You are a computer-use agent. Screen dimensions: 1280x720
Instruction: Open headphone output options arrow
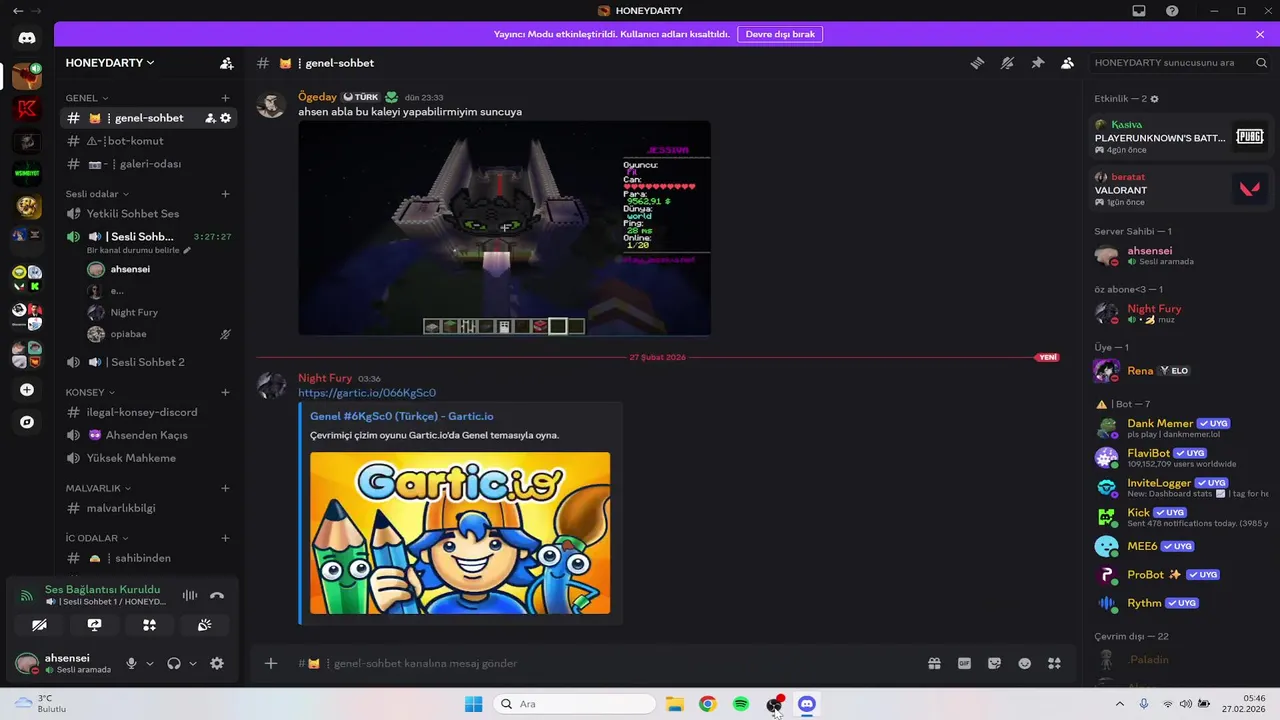[193, 663]
